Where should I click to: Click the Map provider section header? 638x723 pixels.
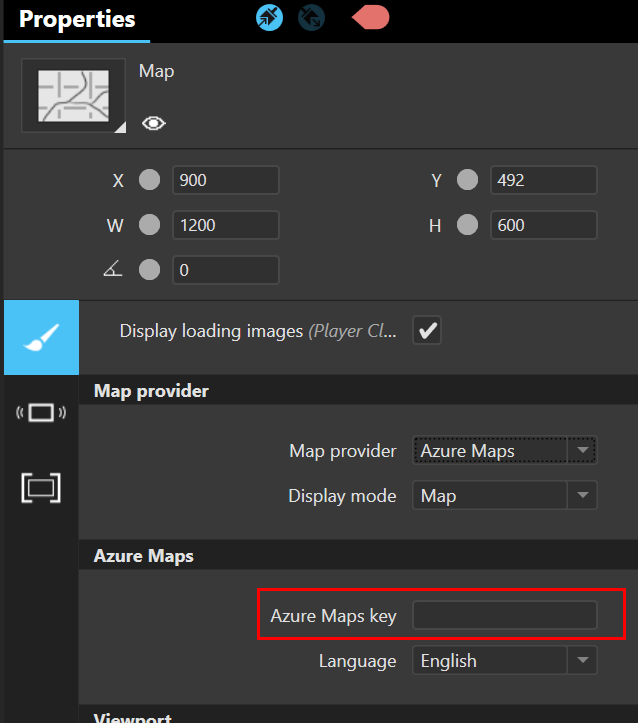151,391
